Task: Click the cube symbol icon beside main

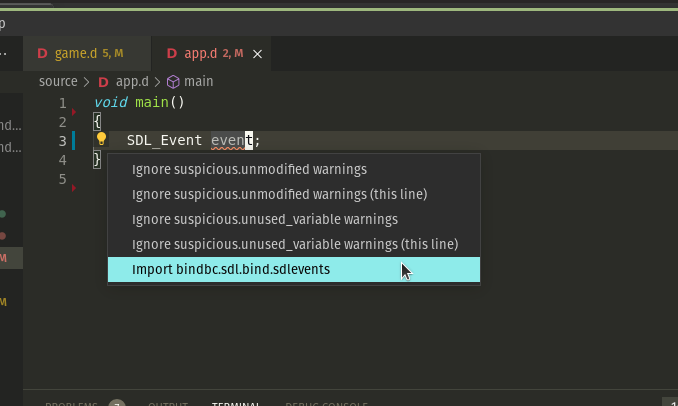Action: (173, 82)
